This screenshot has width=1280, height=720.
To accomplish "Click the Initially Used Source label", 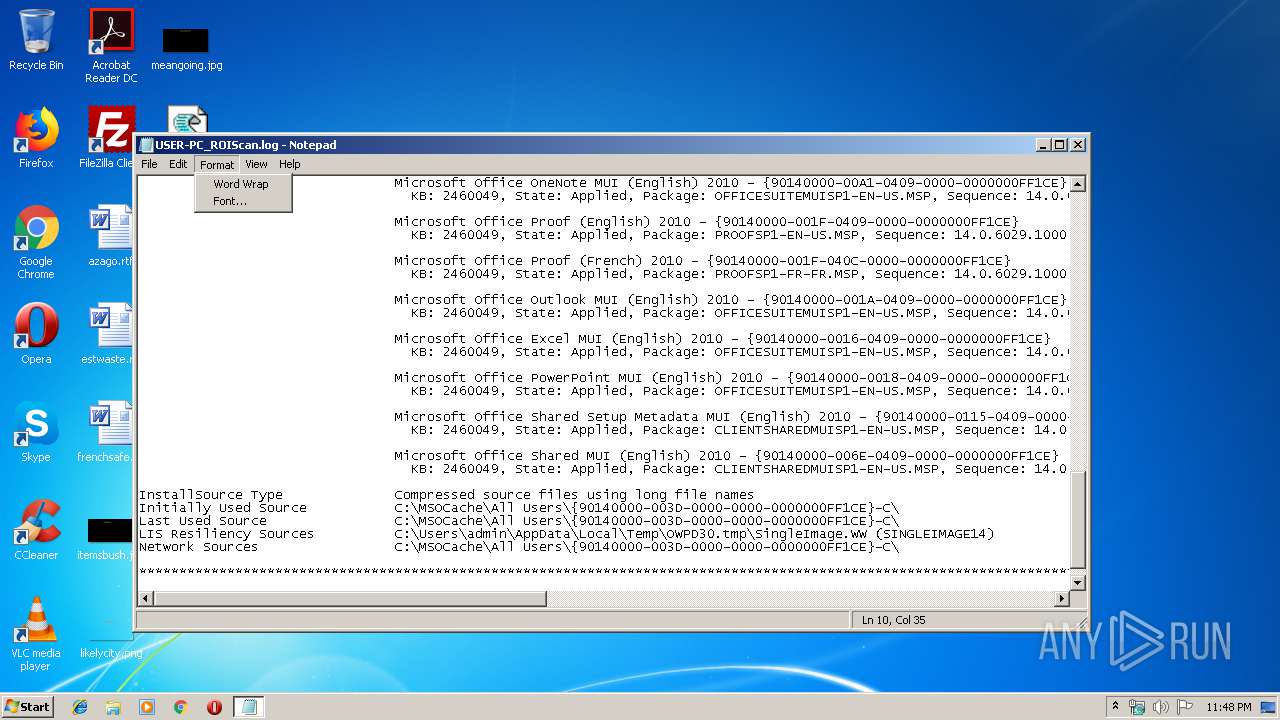I will [x=222, y=508].
